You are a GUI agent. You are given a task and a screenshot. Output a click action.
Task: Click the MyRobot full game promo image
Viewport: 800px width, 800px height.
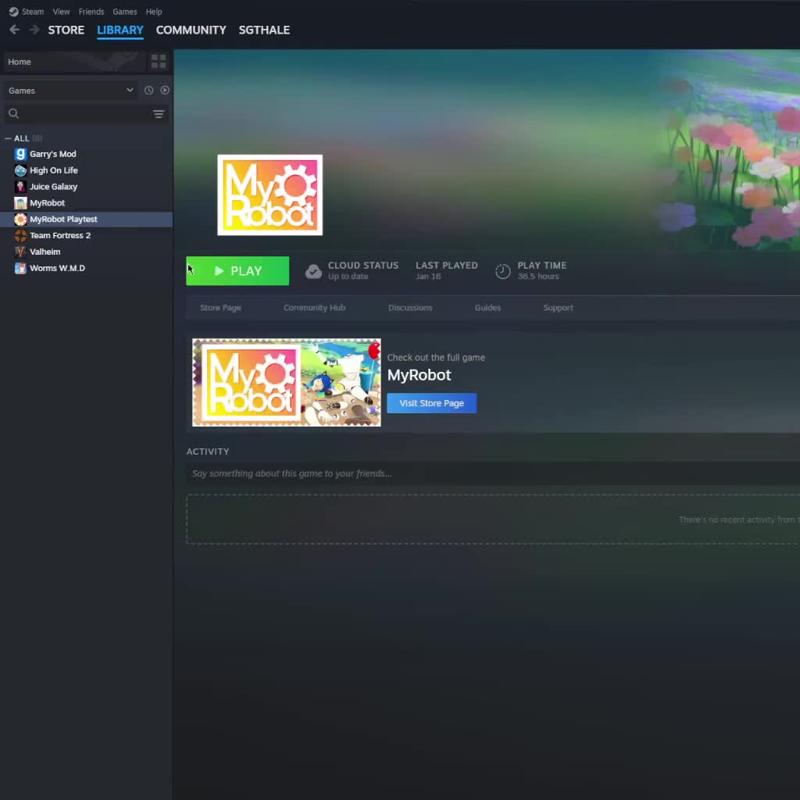tap(286, 382)
